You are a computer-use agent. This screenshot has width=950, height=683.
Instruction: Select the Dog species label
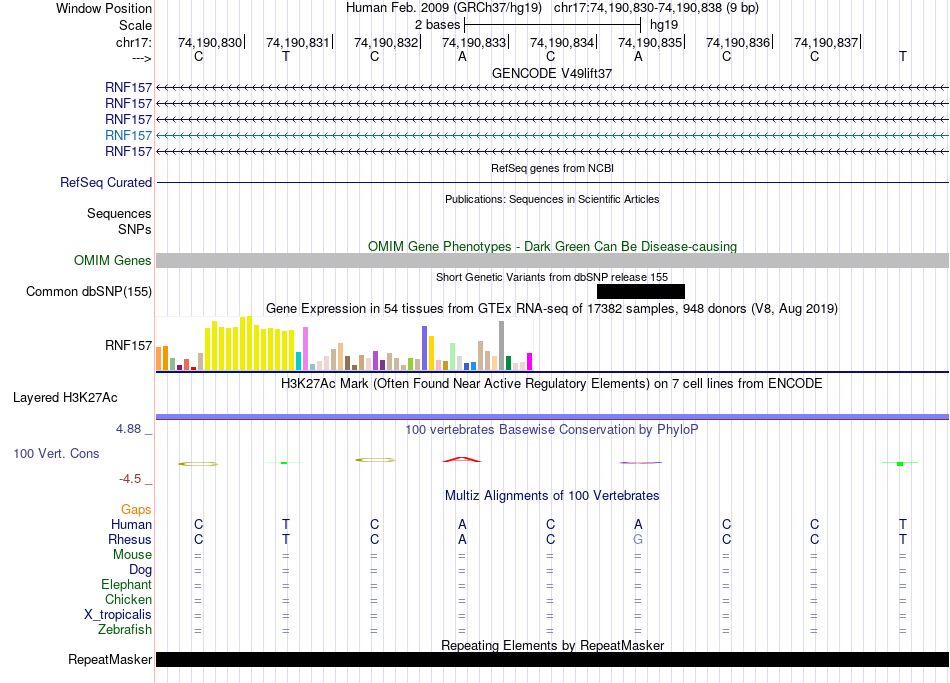pos(141,570)
